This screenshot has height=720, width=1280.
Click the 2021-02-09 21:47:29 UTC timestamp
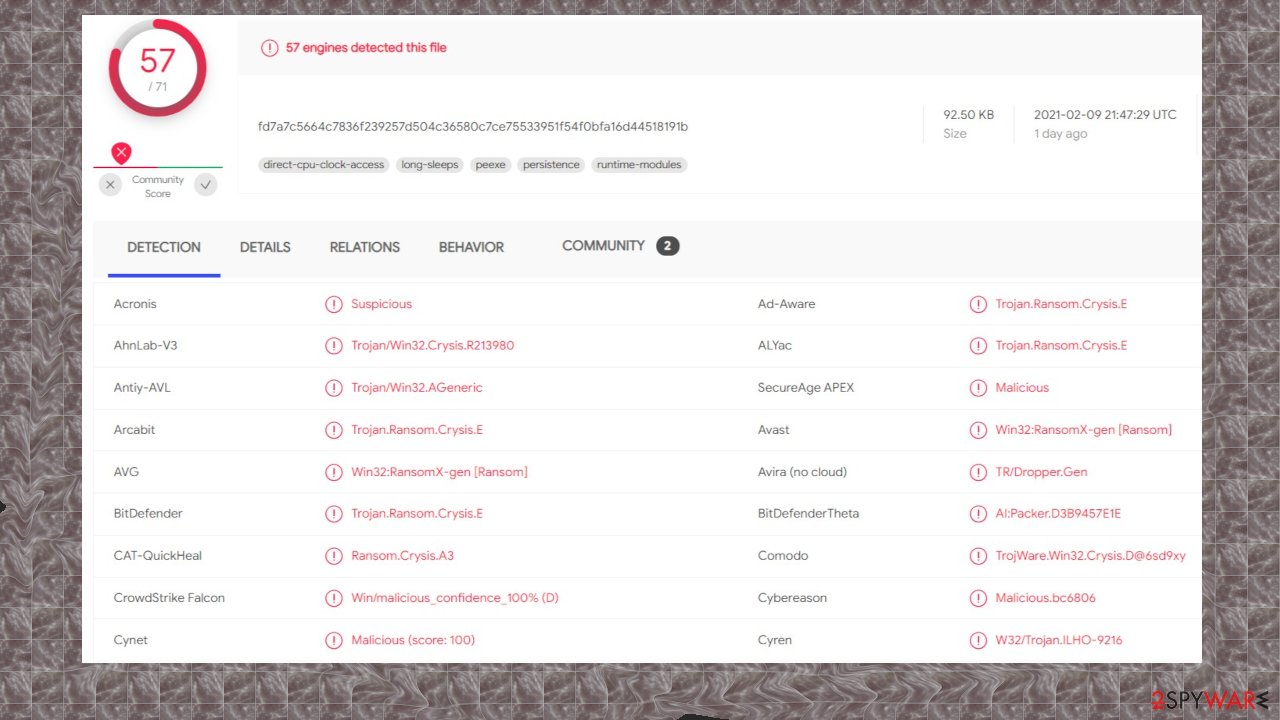click(x=1105, y=115)
